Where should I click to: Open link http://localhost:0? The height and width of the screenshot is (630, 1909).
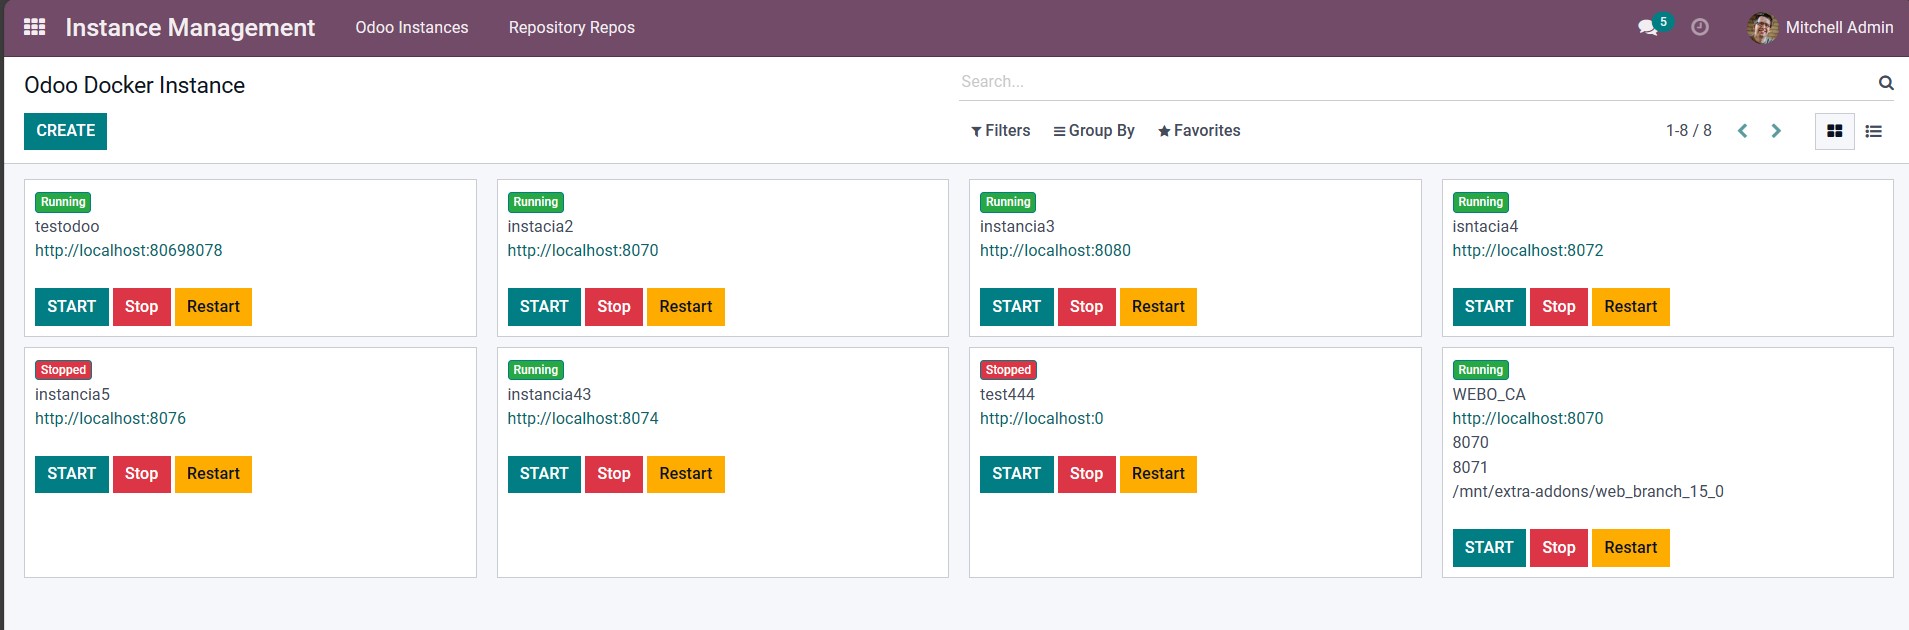1042,419
